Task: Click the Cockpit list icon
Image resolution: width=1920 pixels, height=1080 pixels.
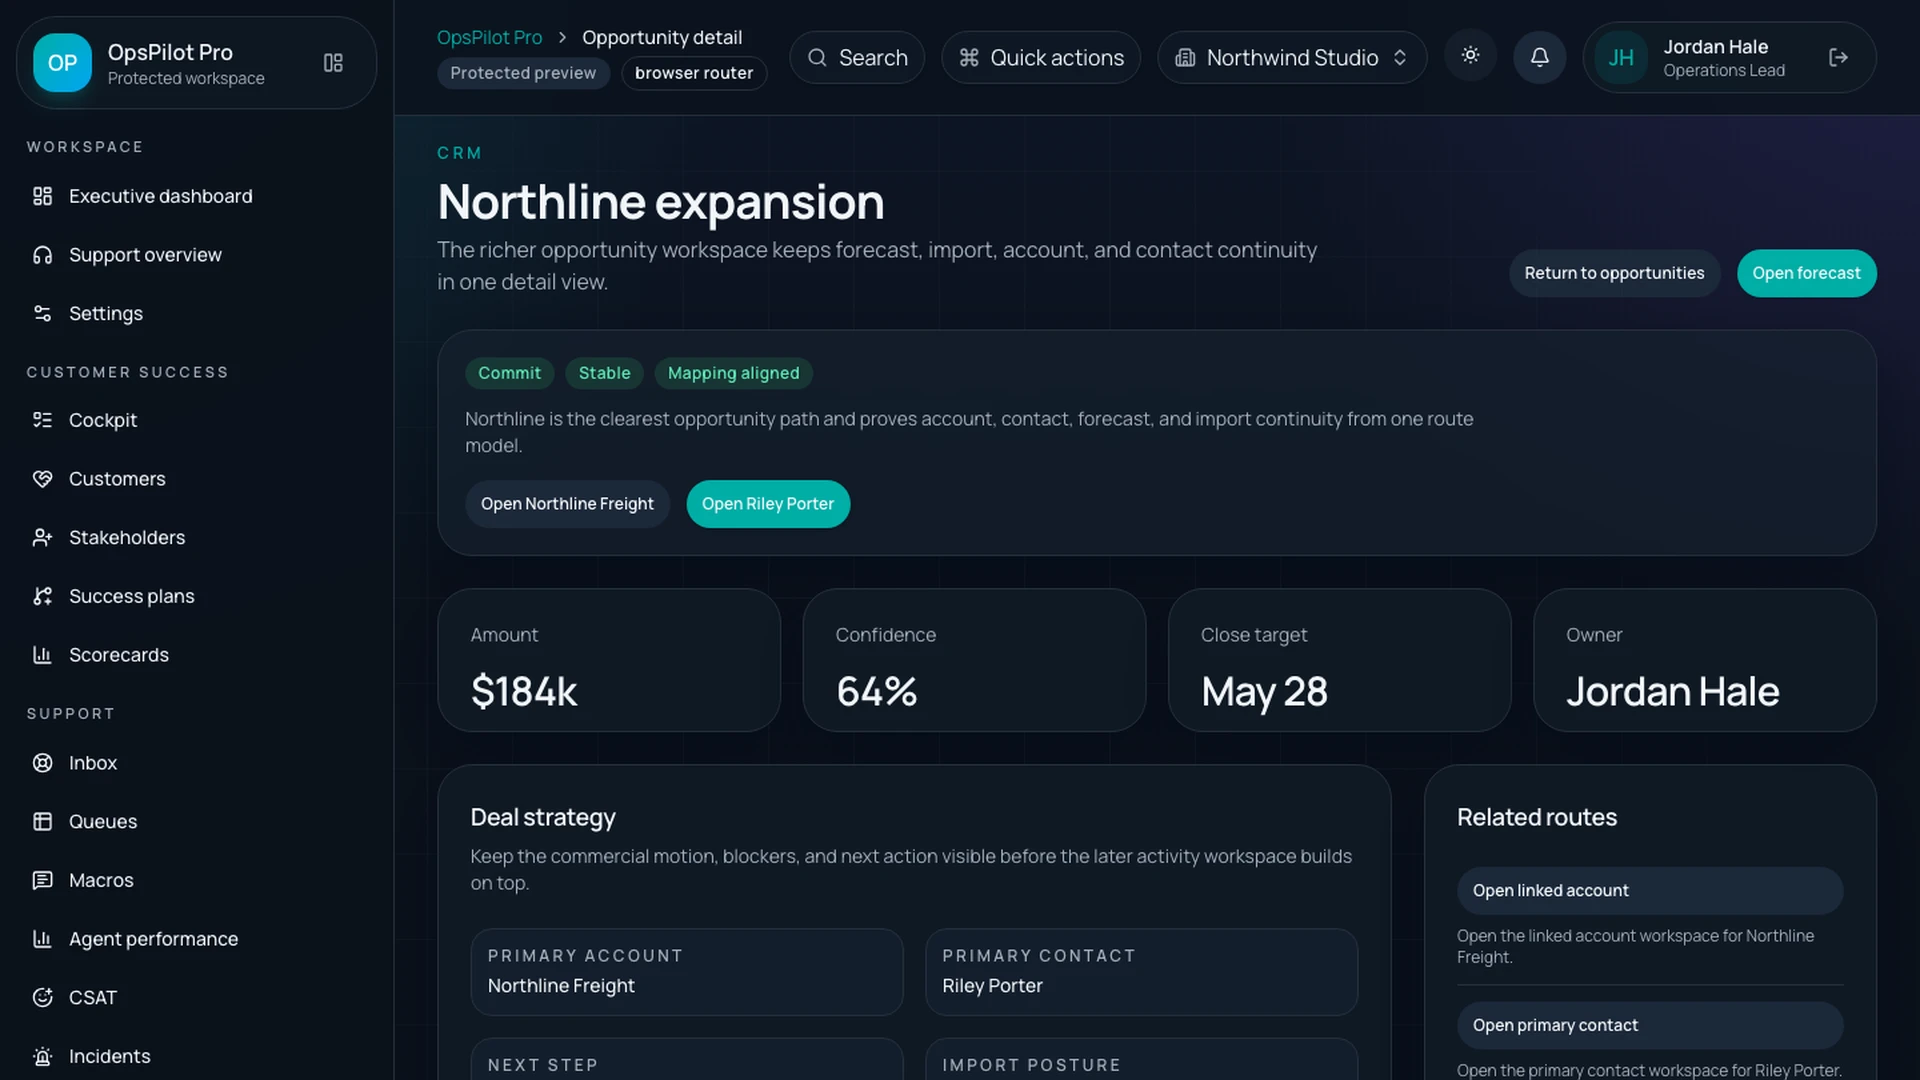Action: click(42, 420)
